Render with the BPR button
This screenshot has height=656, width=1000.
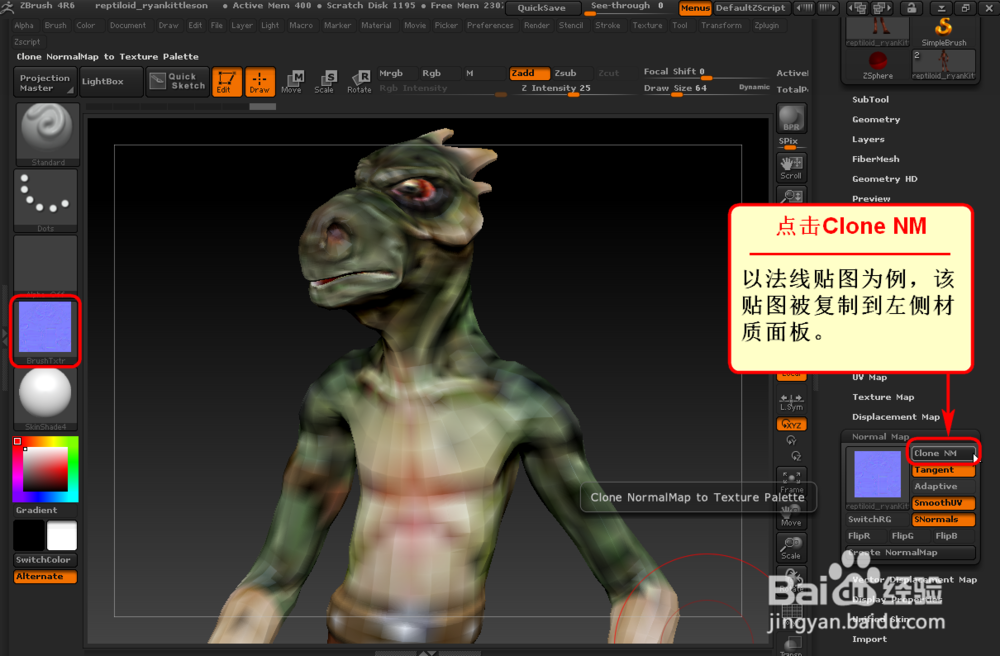pyautogui.click(x=791, y=119)
